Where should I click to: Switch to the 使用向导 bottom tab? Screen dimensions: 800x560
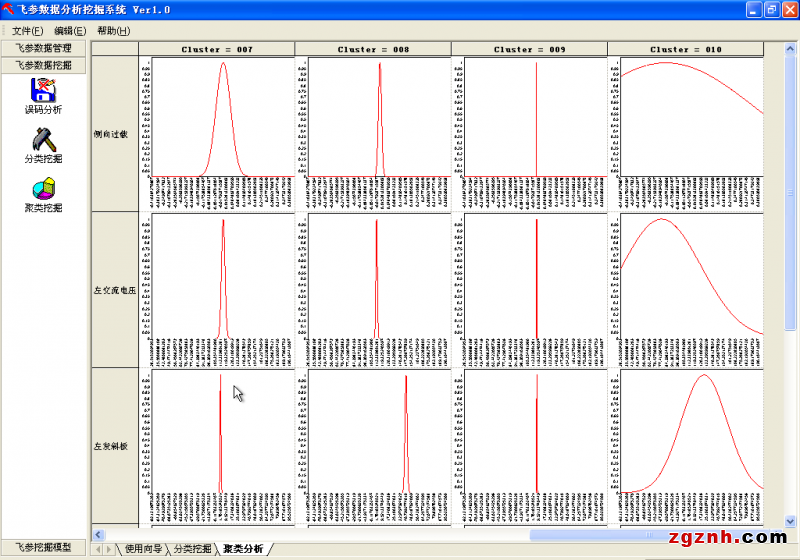141,549
